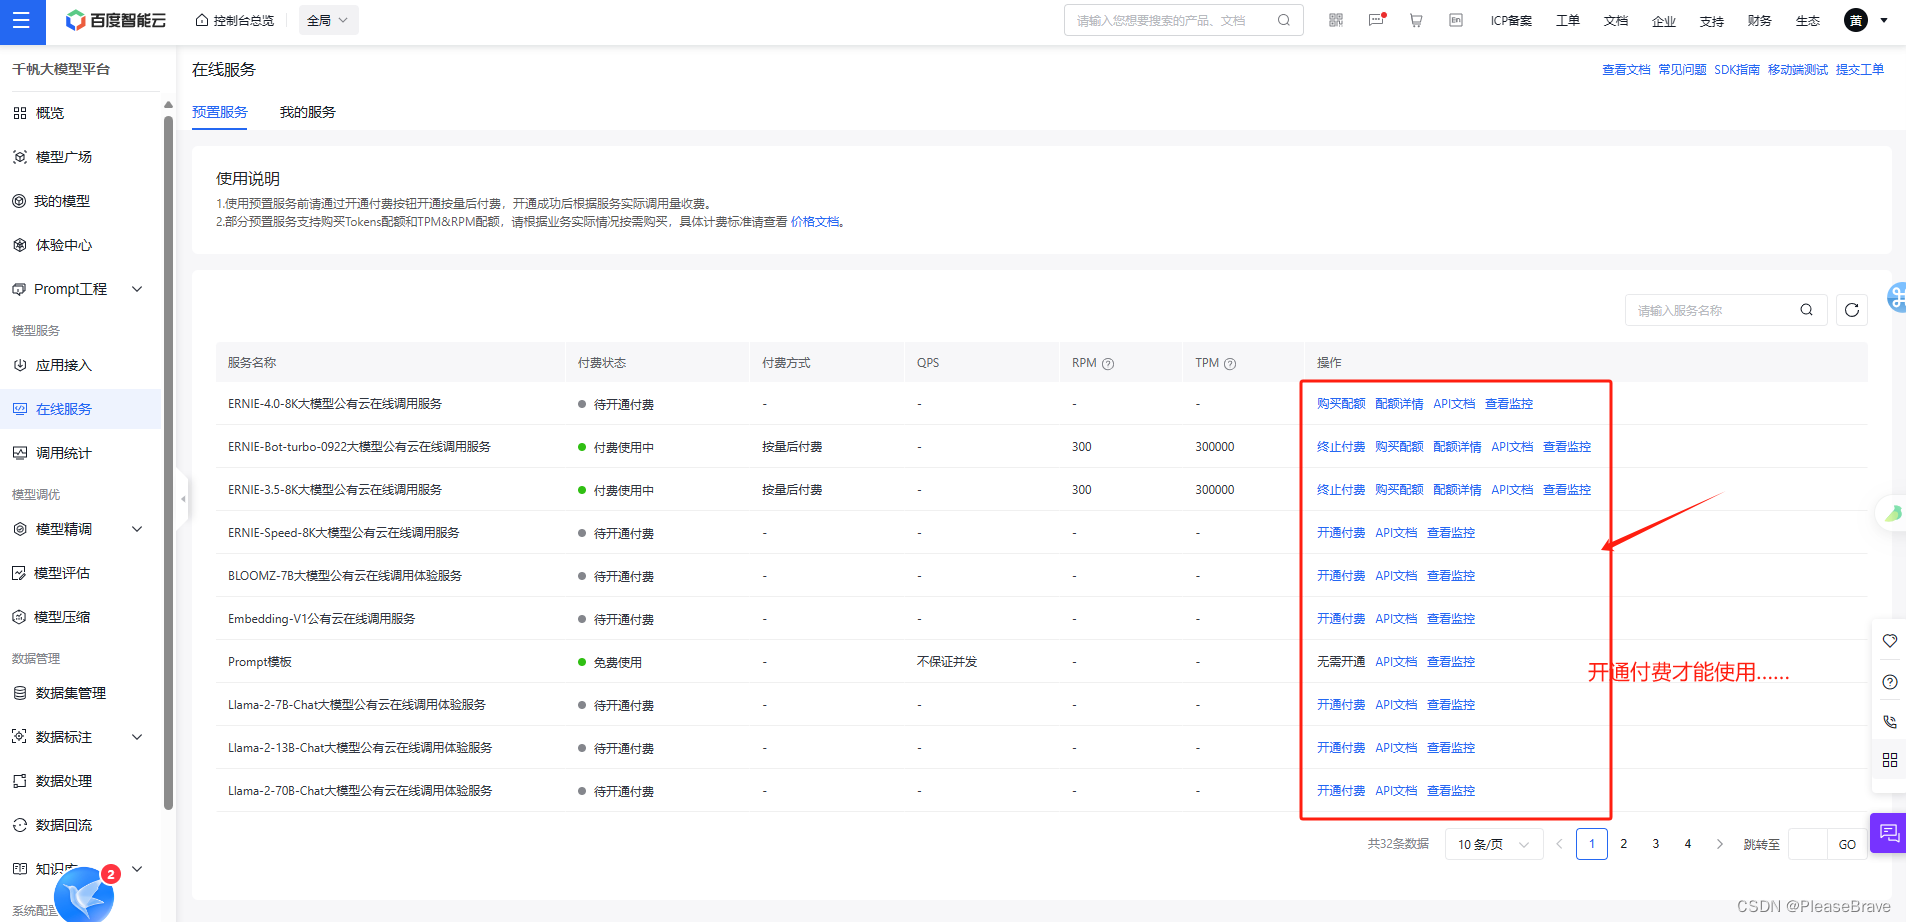Open 移动端测试 link
The height and width of the screenshot is (922, 1906).
point(1798,70)
